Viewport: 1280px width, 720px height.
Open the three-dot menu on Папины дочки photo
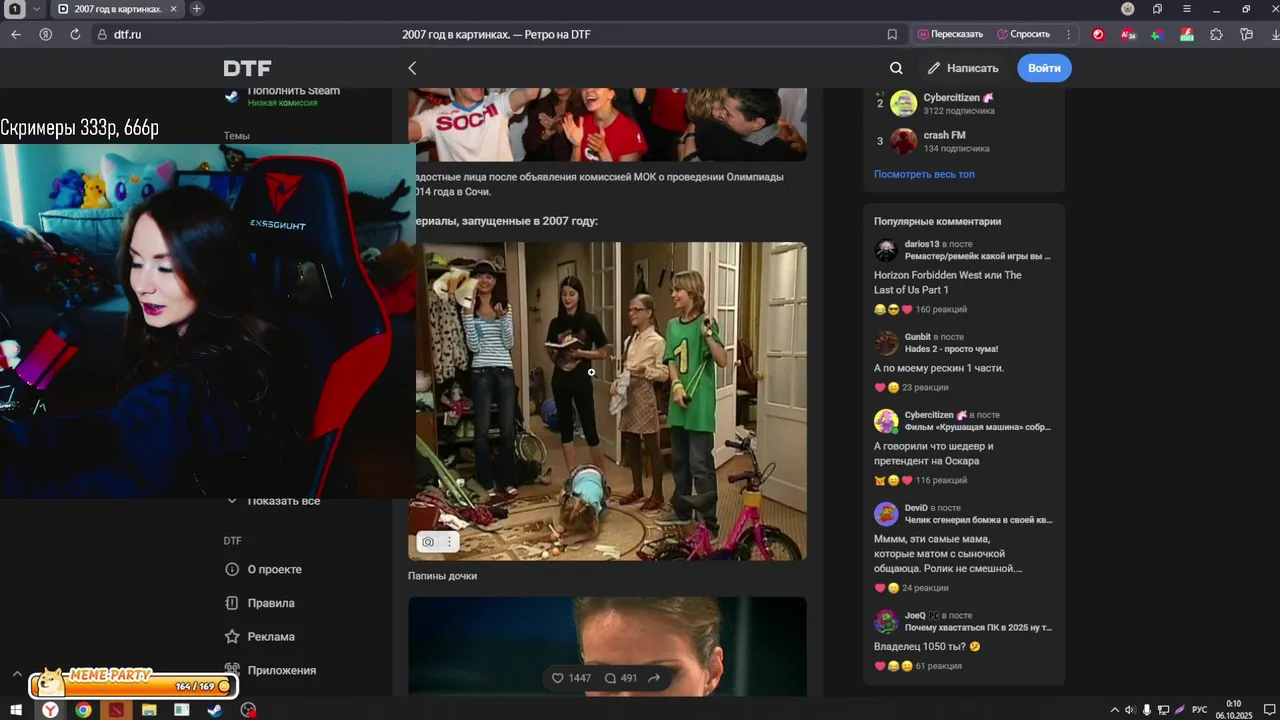[449, 542]
